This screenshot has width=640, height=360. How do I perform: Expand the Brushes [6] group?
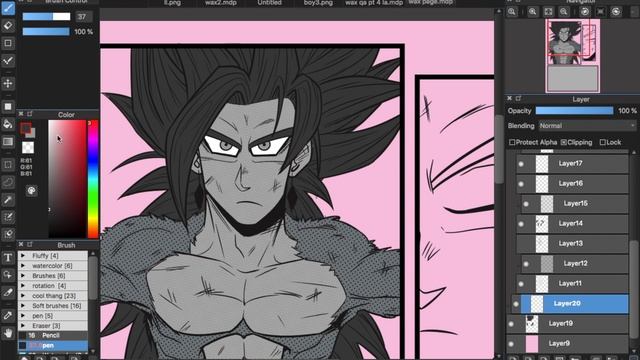pos(23,276)
